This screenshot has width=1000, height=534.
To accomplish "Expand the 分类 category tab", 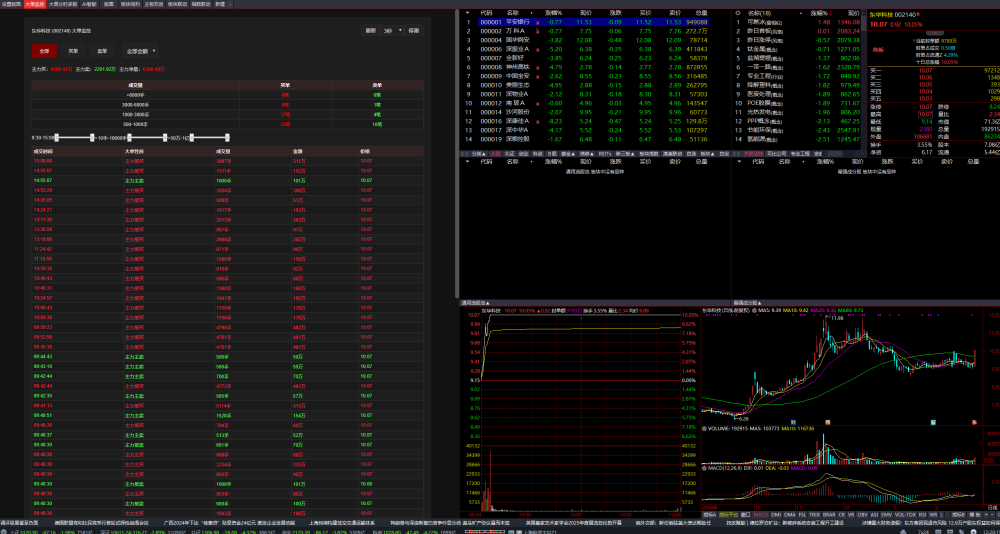I will [x=480, y=154].
